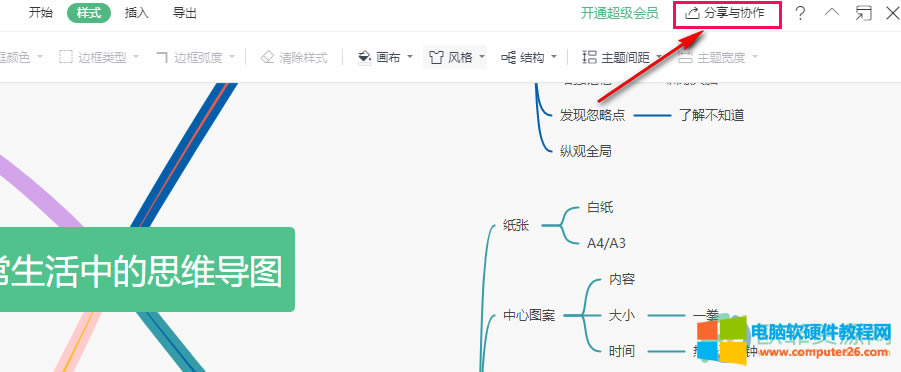Viewport: 901px width, 372px height.
Task: Expand the 边框弧度 dropdown arrow
Action: tap(232, 57)
